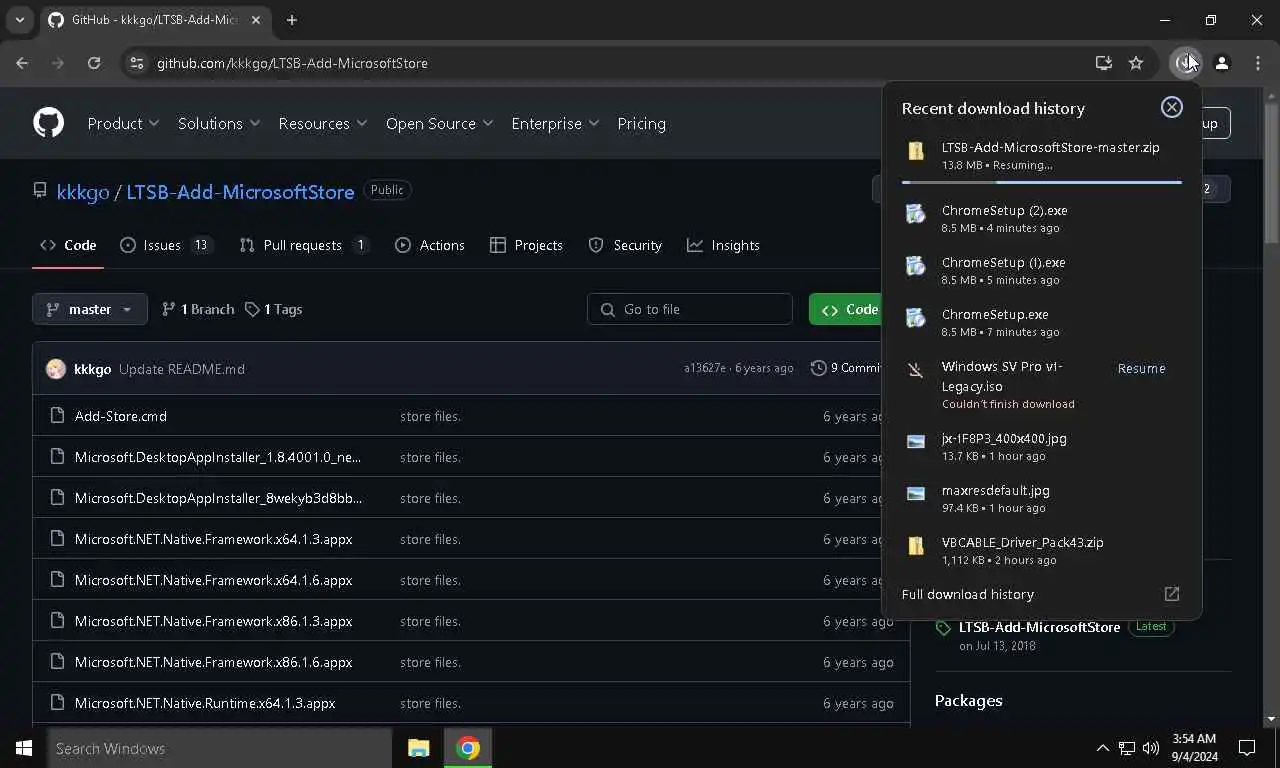Open VBCABLE_Driver_Pack43.zip download
Screen dimensions: 1280x768
pyautogui.click(x=1042, y=551)
